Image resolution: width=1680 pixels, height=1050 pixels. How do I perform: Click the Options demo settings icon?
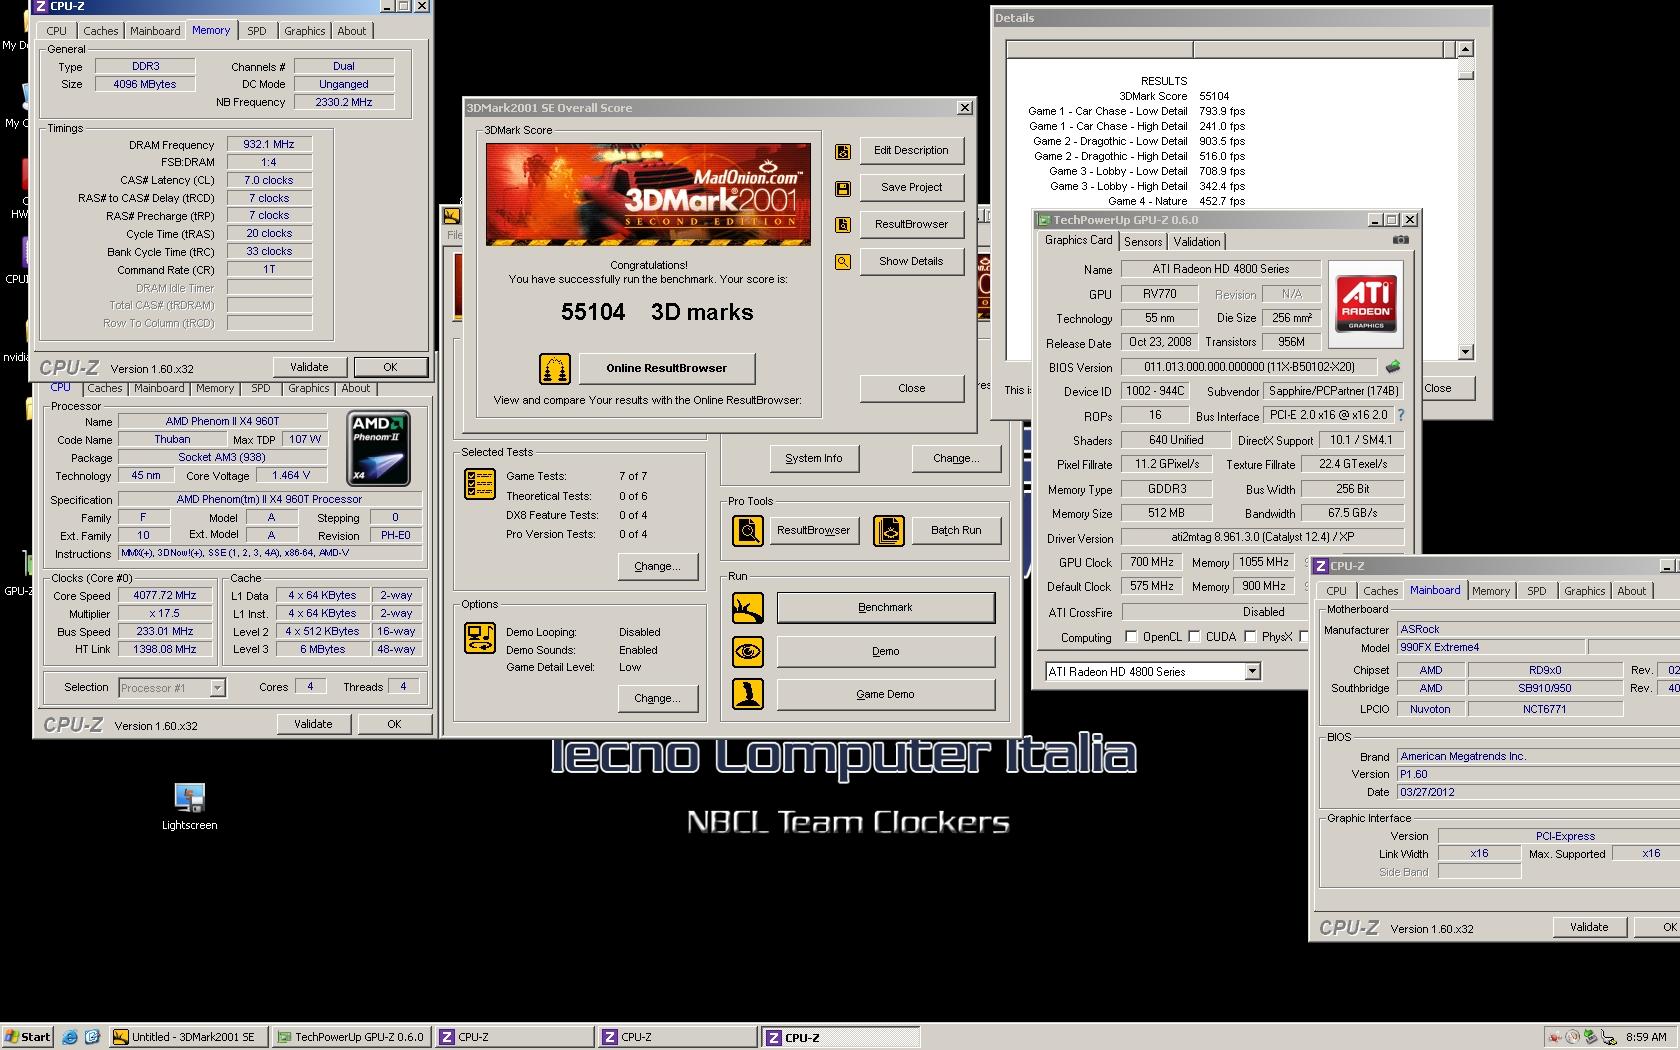[480, 638]
